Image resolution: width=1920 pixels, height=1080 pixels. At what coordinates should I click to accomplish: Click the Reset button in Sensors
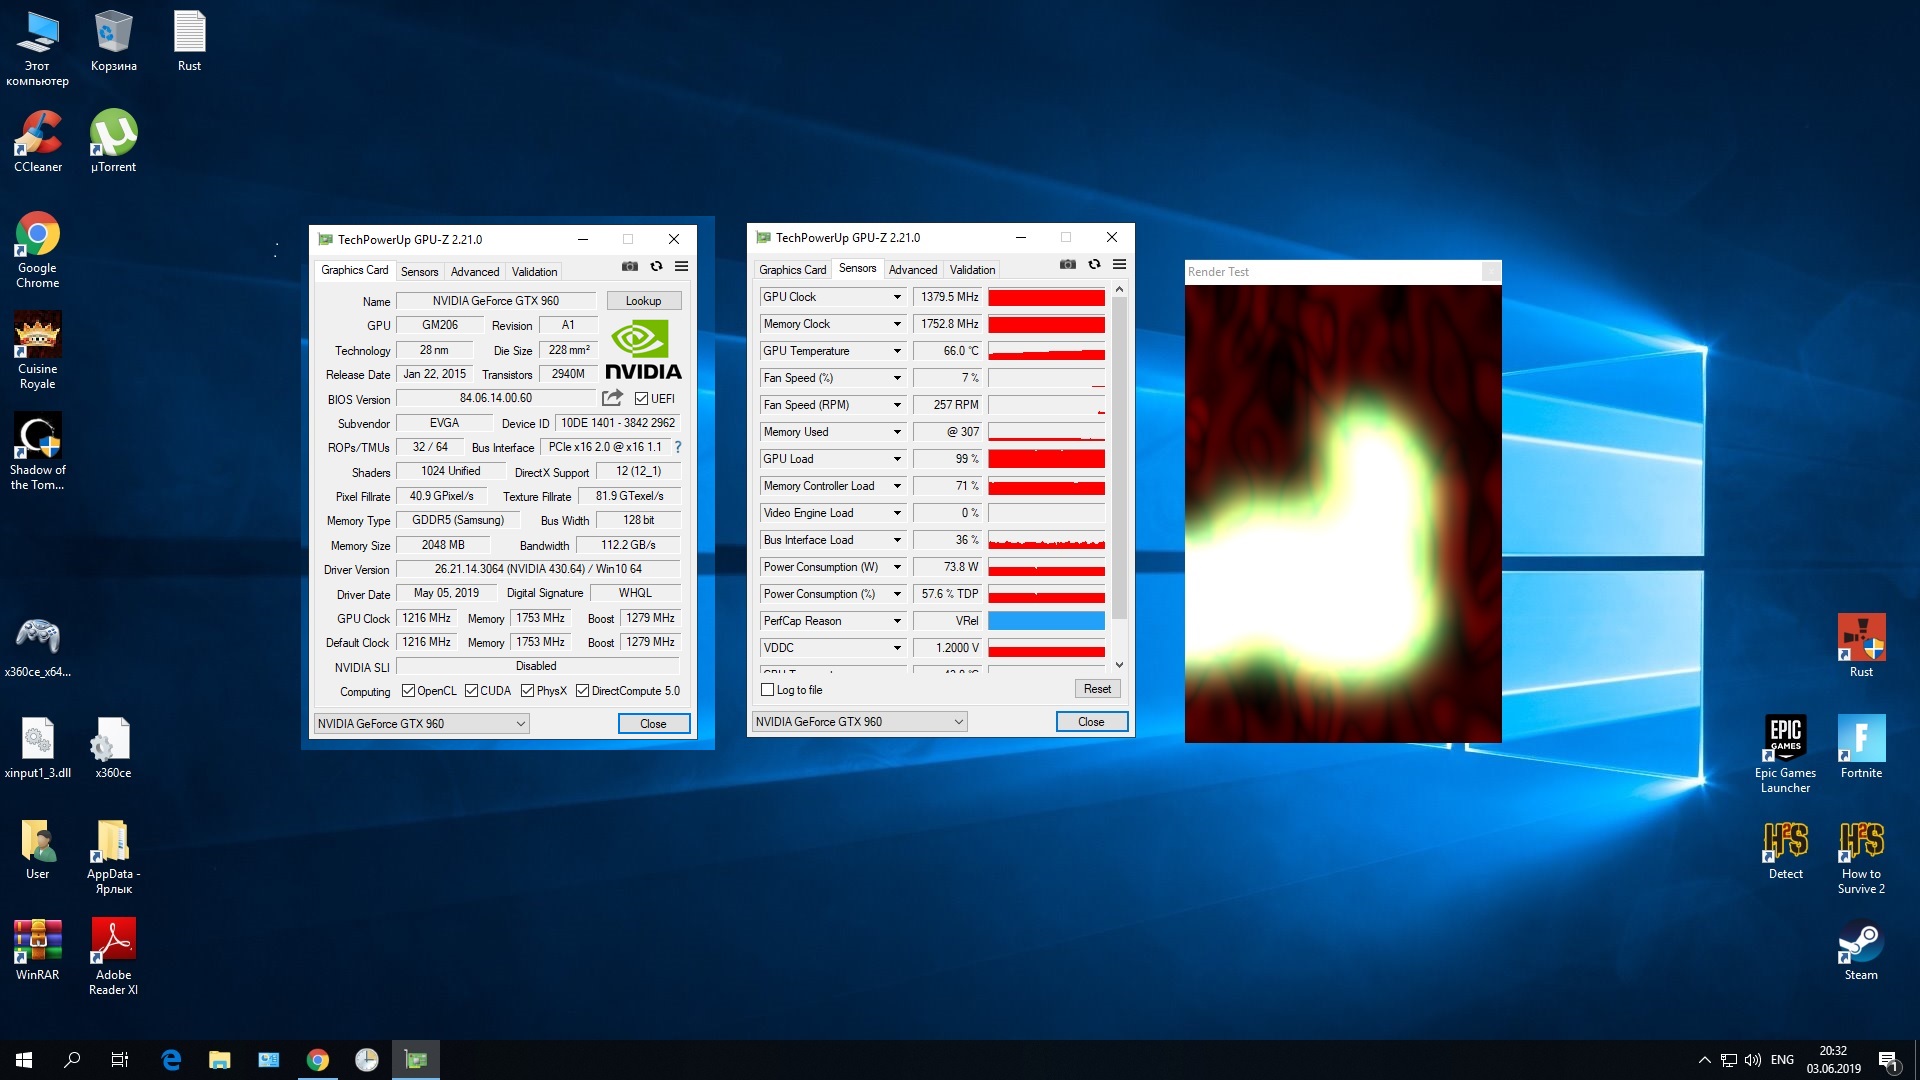pyautogui.click(x=1097, y=689)
